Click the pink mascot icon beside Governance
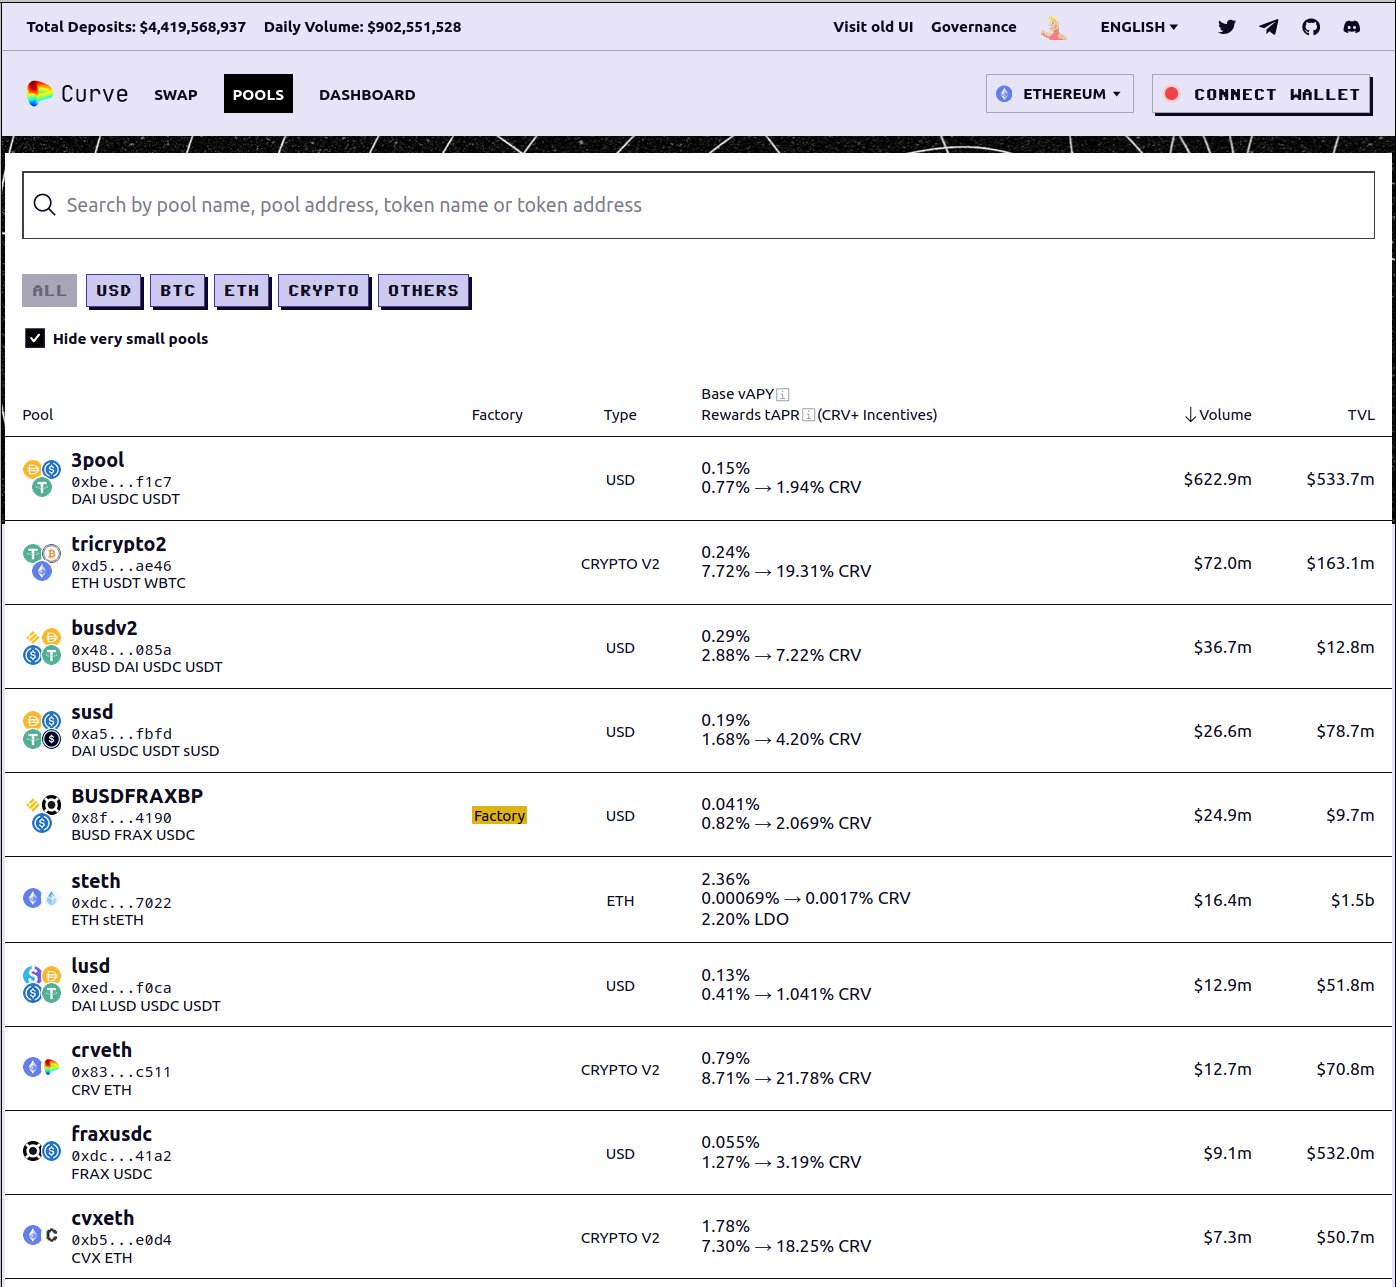Screen dimensions: 1396x1287 [x=1053, y=28]
